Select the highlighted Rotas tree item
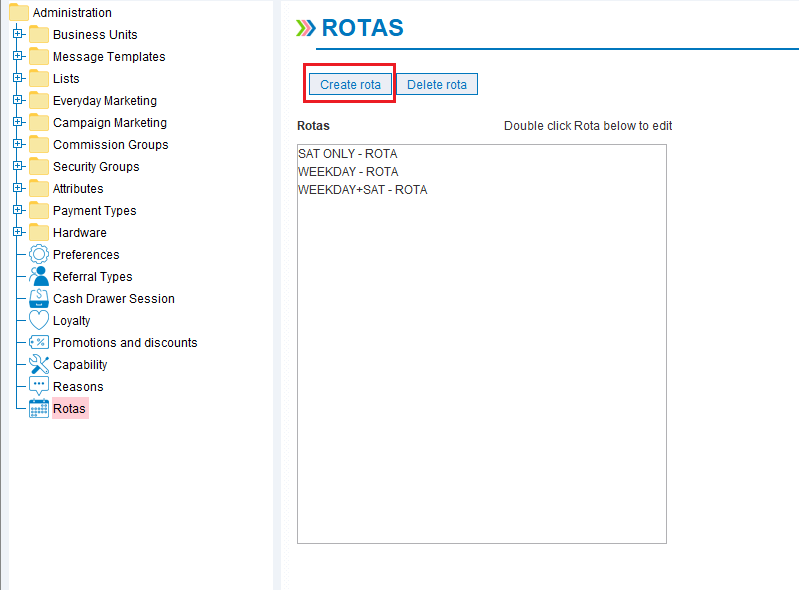Image resolution: width=799 pixels, height=590 pixels. 70,409
